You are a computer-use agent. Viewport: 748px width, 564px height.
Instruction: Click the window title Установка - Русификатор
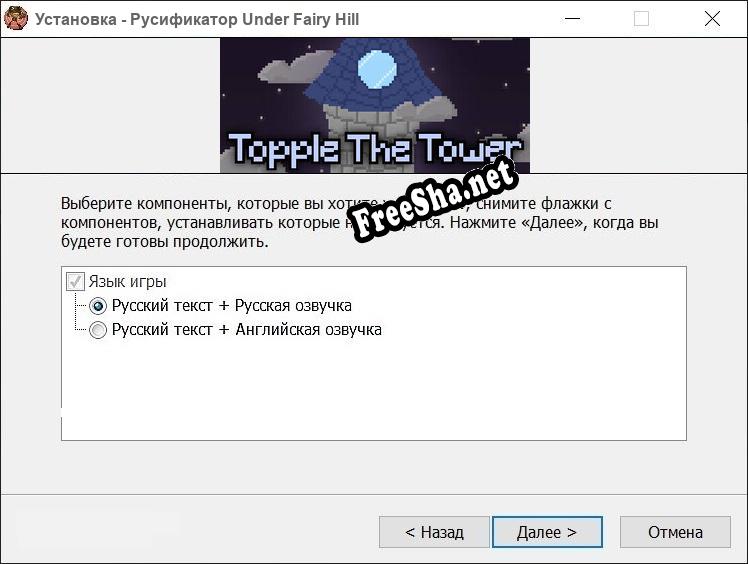(197, 19)
